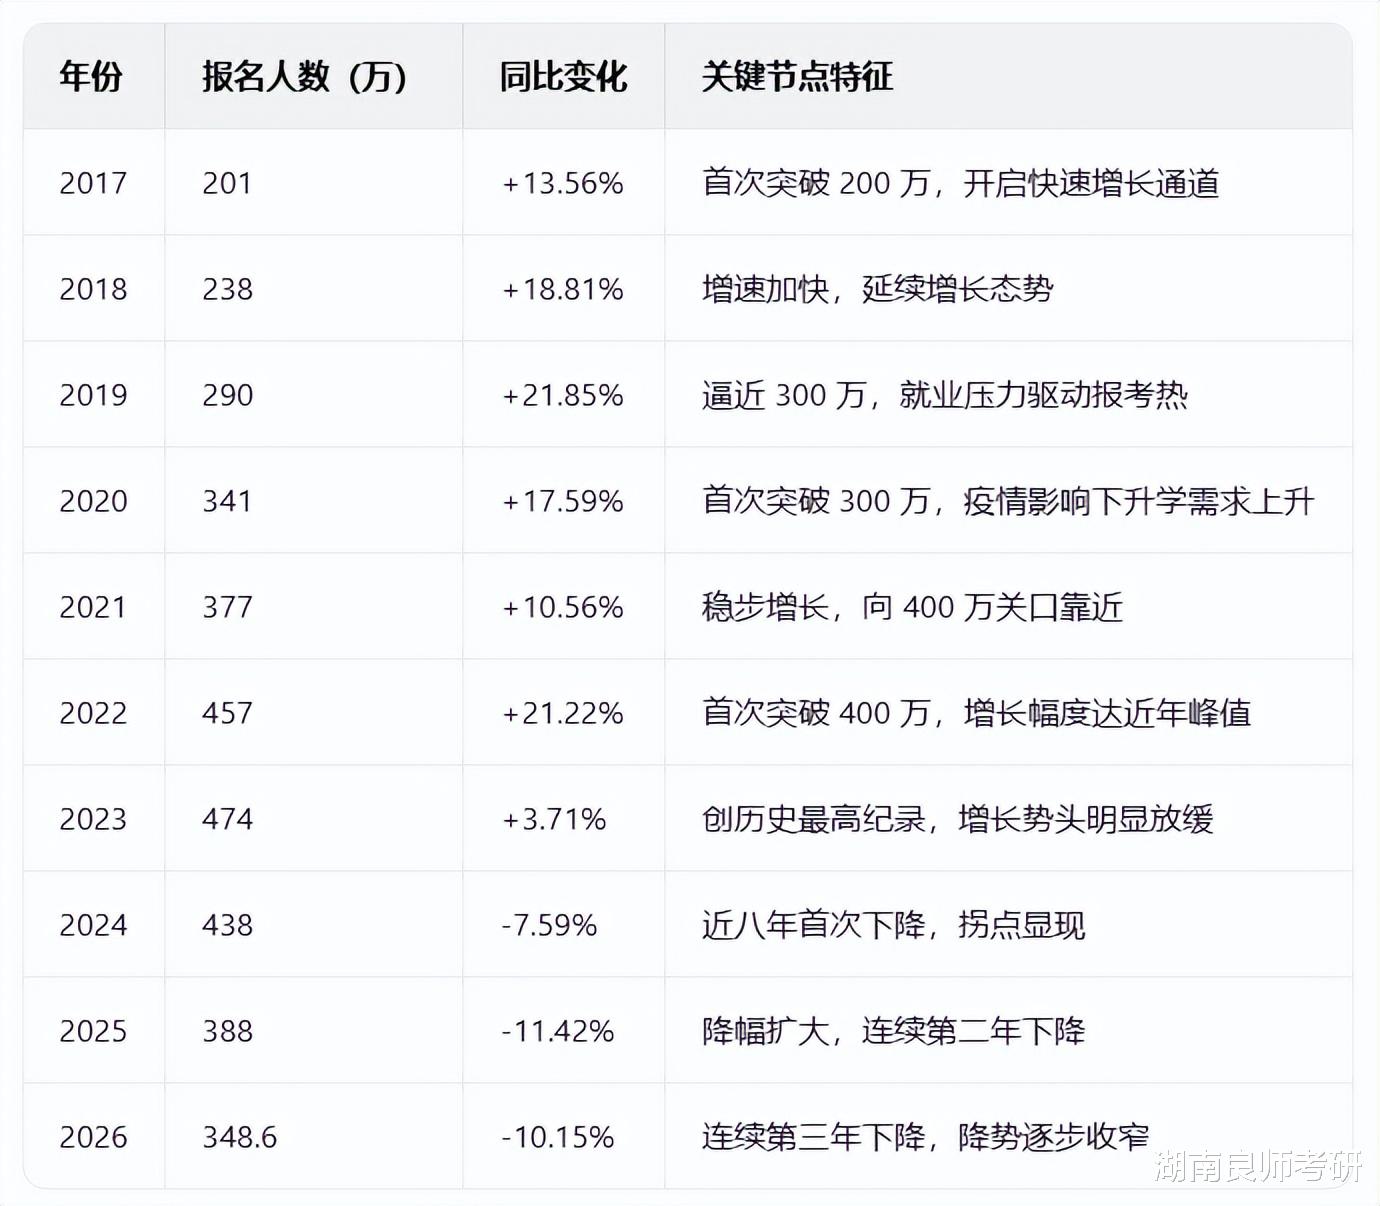This screenshot has height=1206, width=1380.
Task: Pick the change value -7.59%
Action: coord(549,925)
